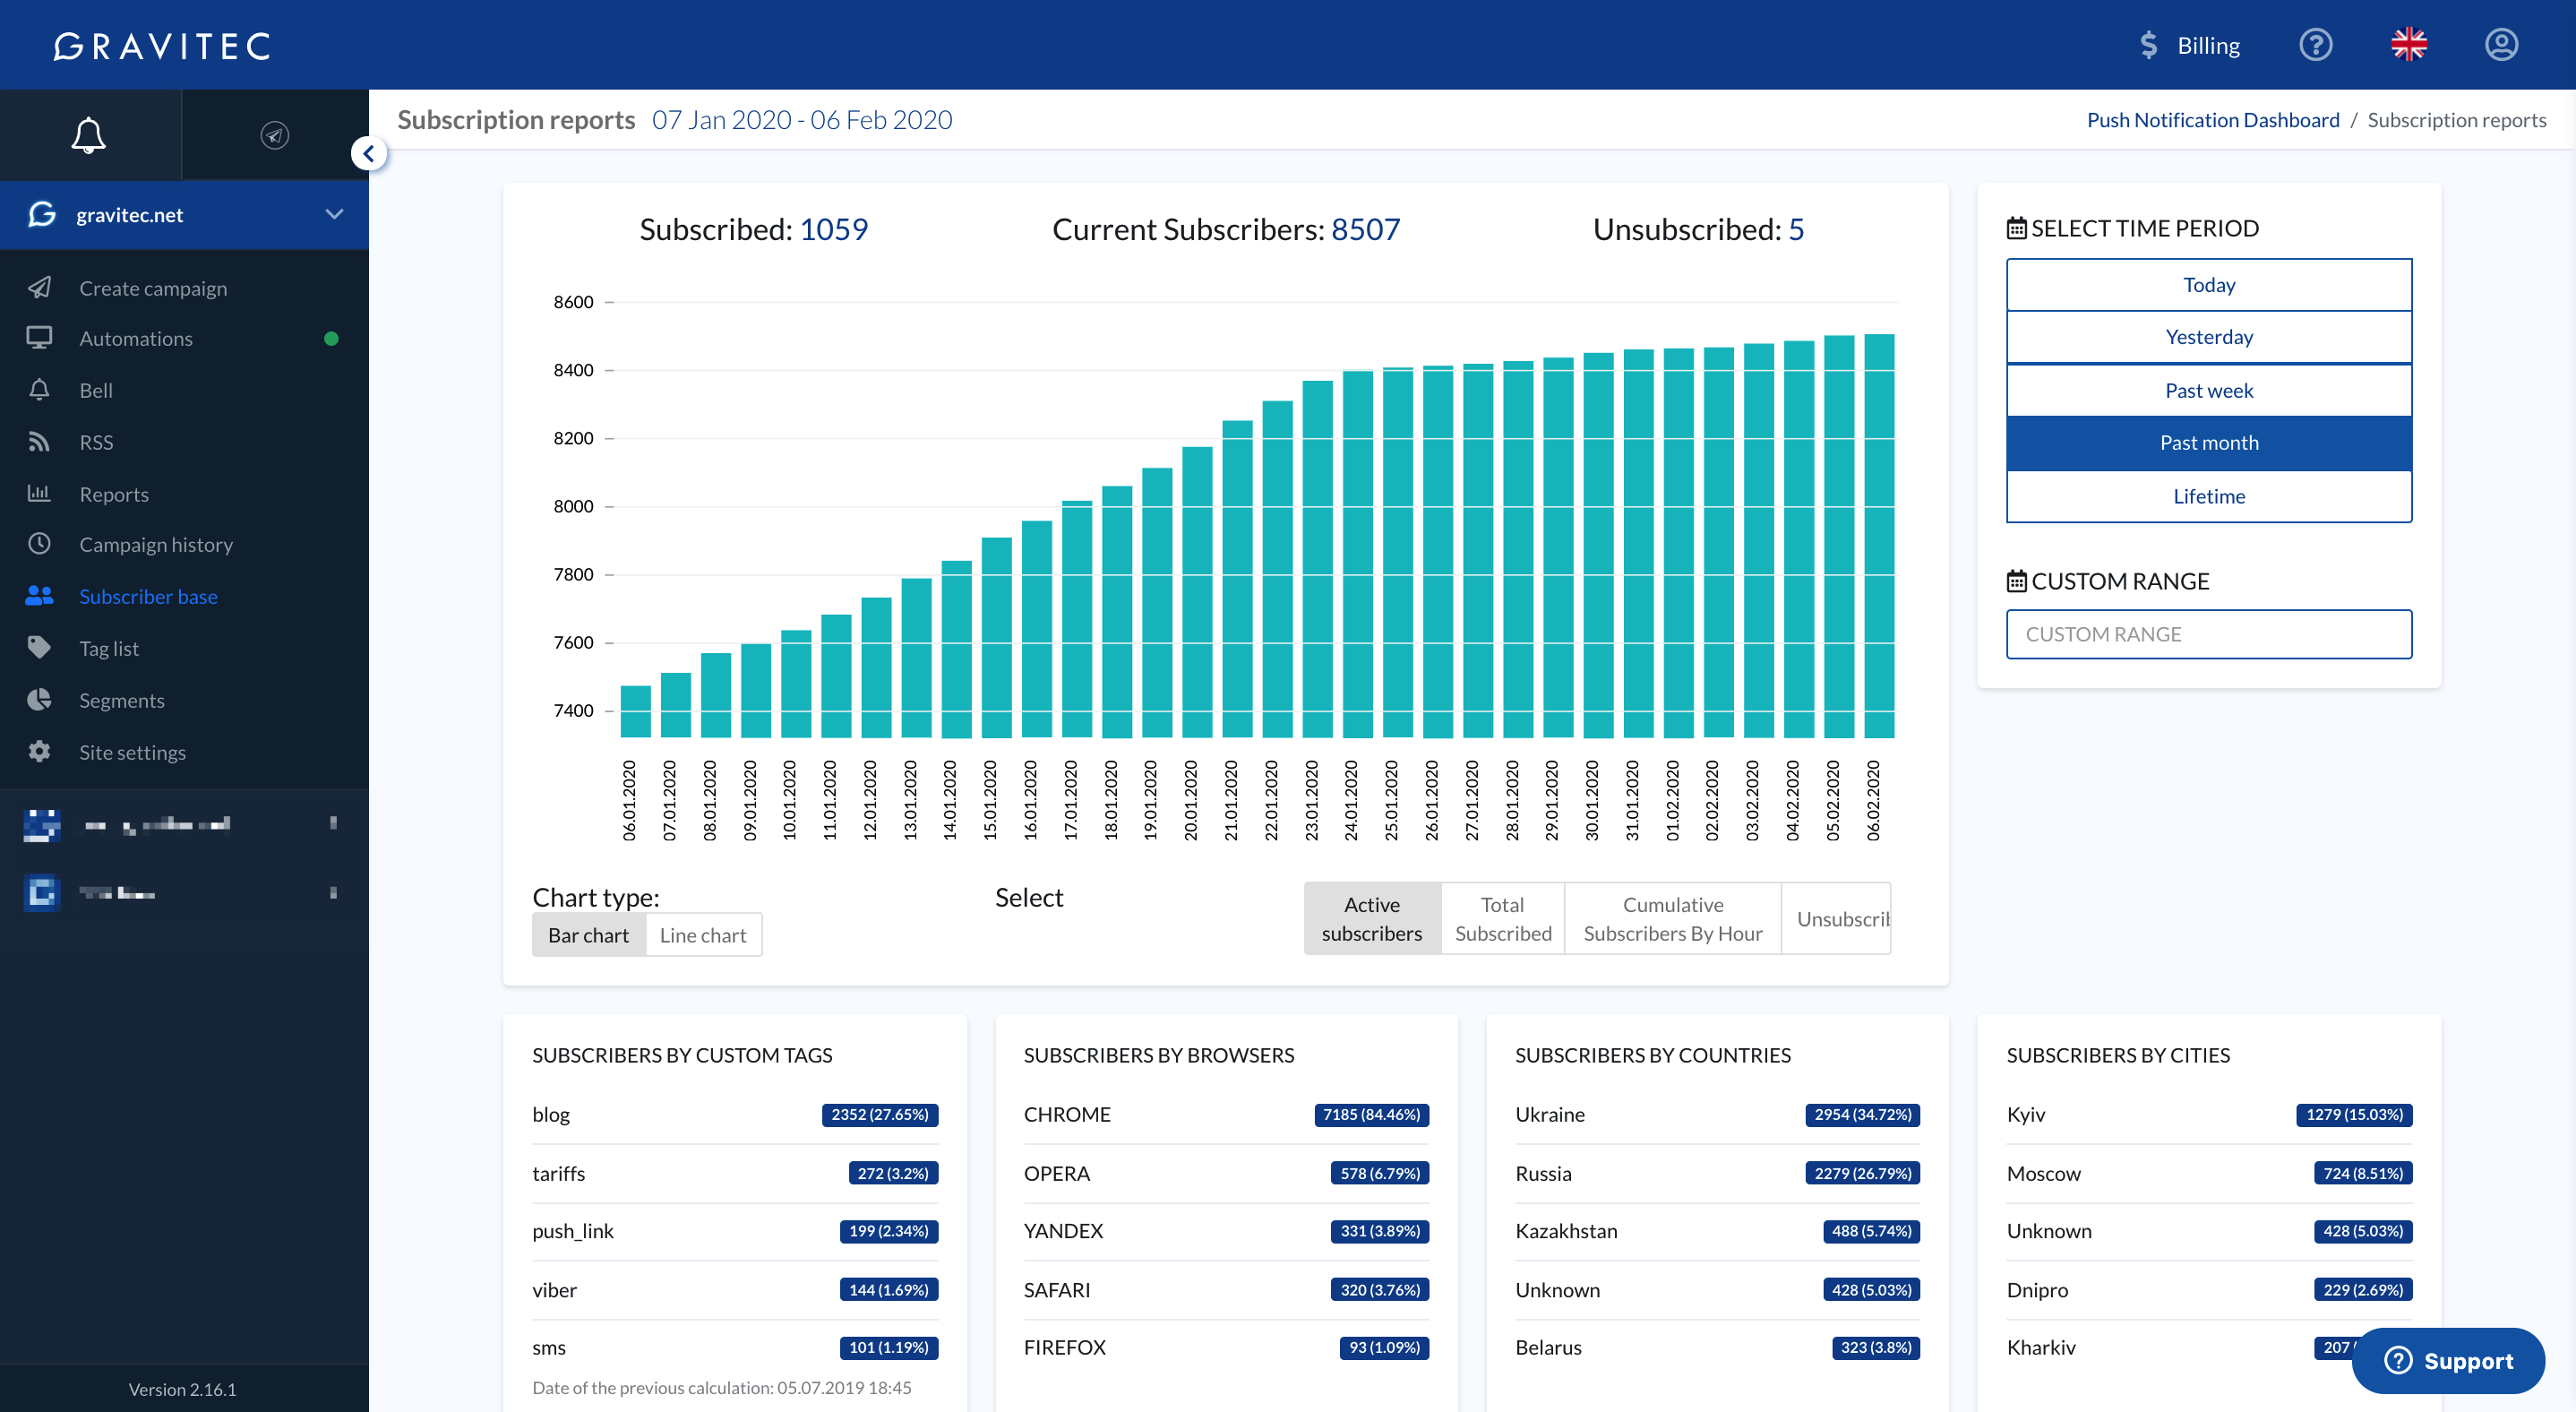Select Past month time period
The image size is (2576, 1412).
[2209, 443]
